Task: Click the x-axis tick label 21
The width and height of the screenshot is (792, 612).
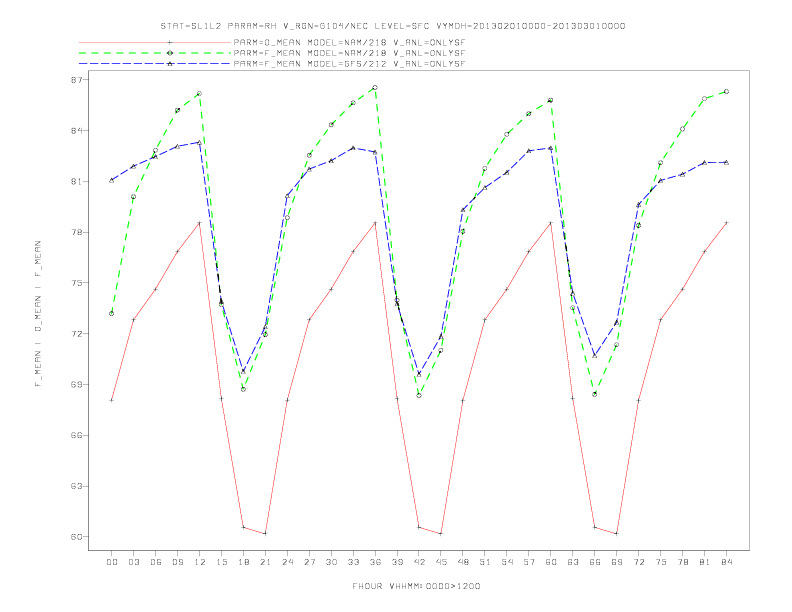Action: (x=265, y=562)
